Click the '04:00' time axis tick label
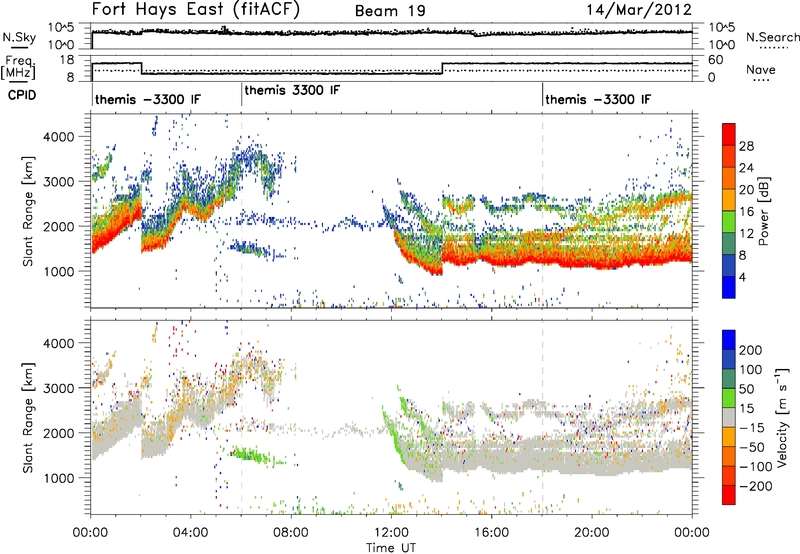The image size is (800, 554). coord(191,533)
